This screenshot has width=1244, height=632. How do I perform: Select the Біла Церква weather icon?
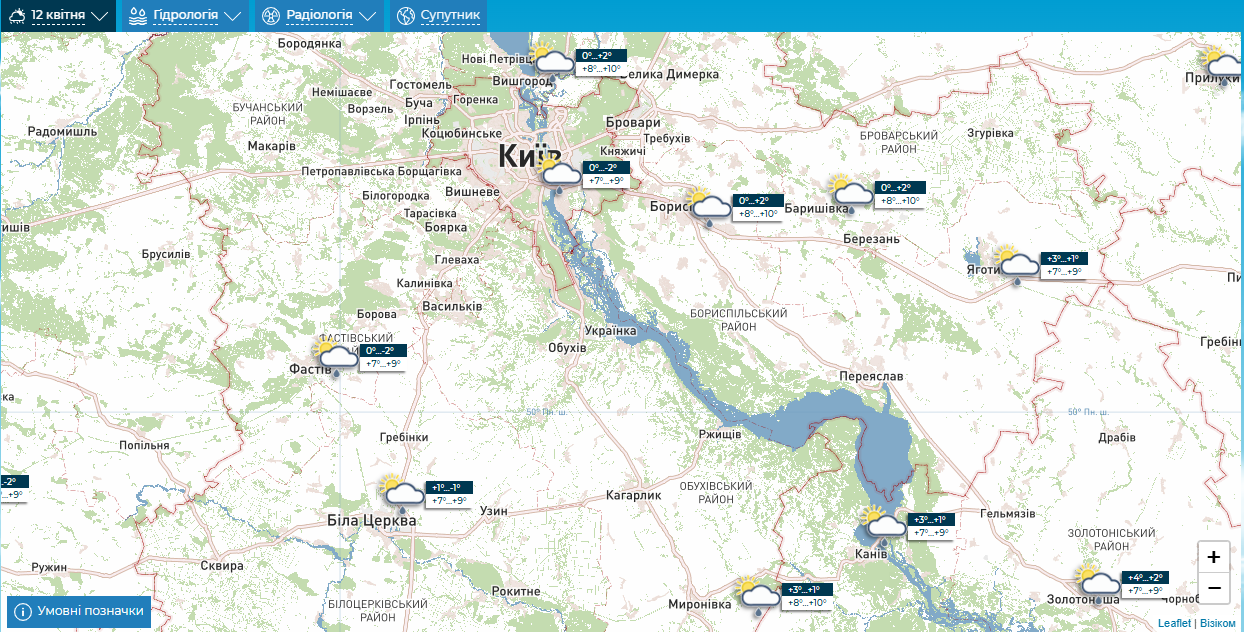402,493
